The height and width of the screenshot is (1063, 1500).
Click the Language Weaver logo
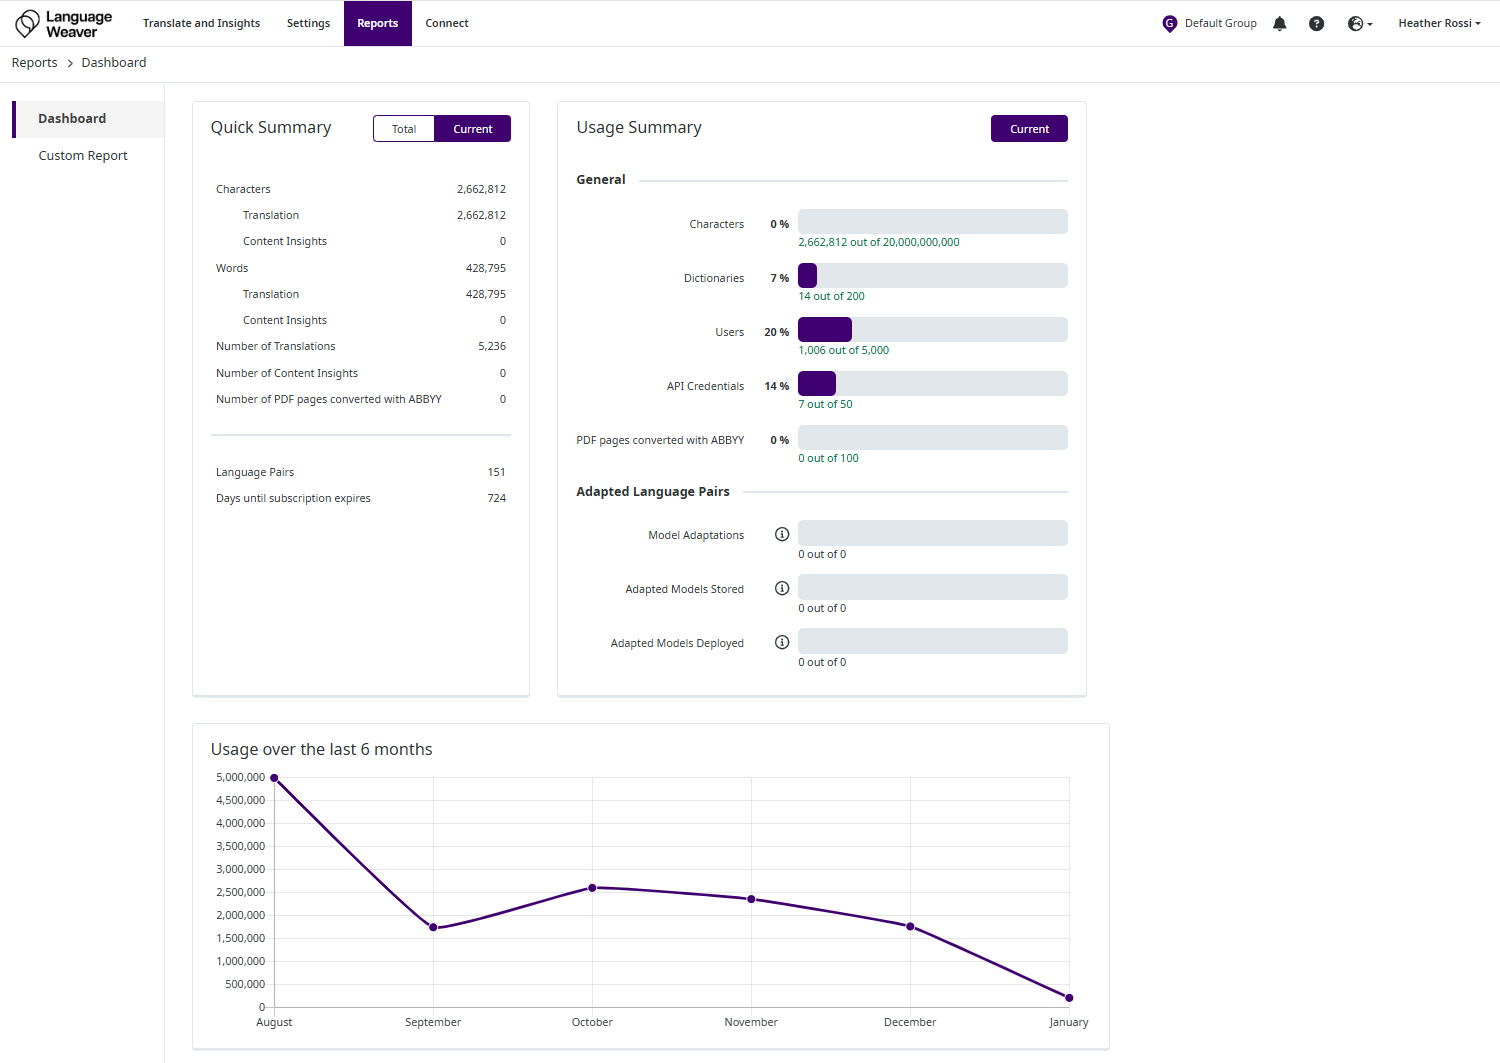[64, 23]
